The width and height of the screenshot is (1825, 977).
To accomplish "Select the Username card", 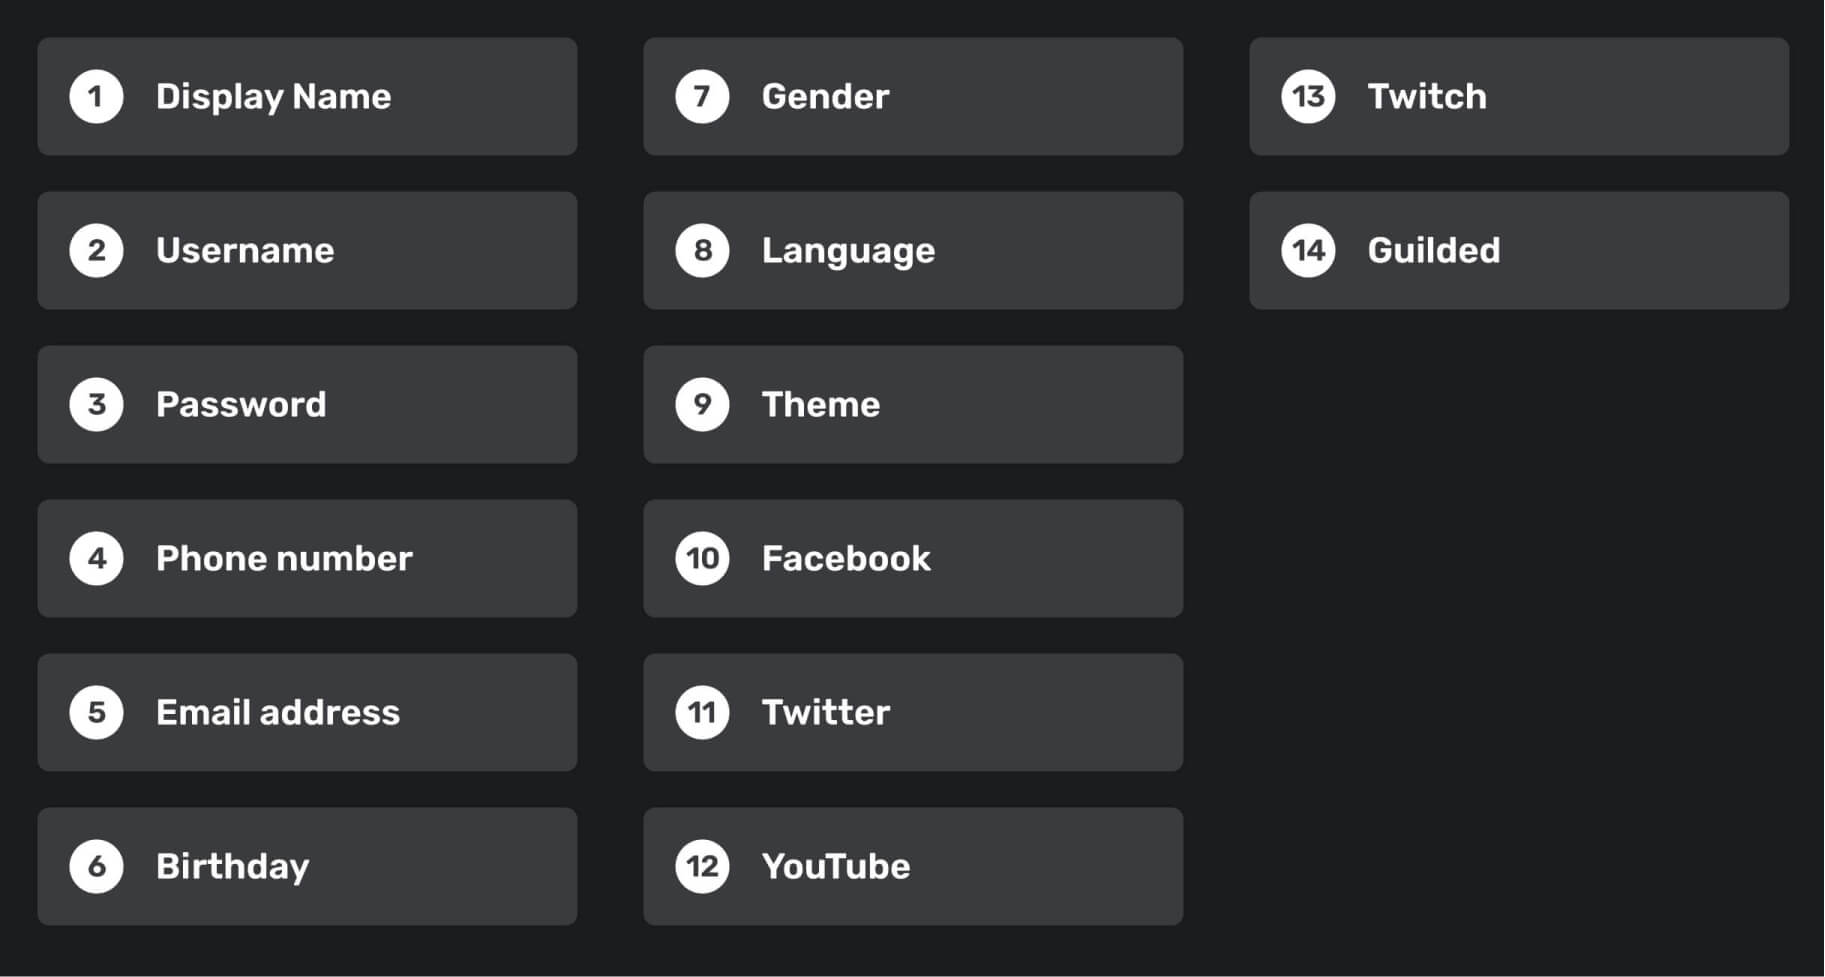I will coord(307,251).
